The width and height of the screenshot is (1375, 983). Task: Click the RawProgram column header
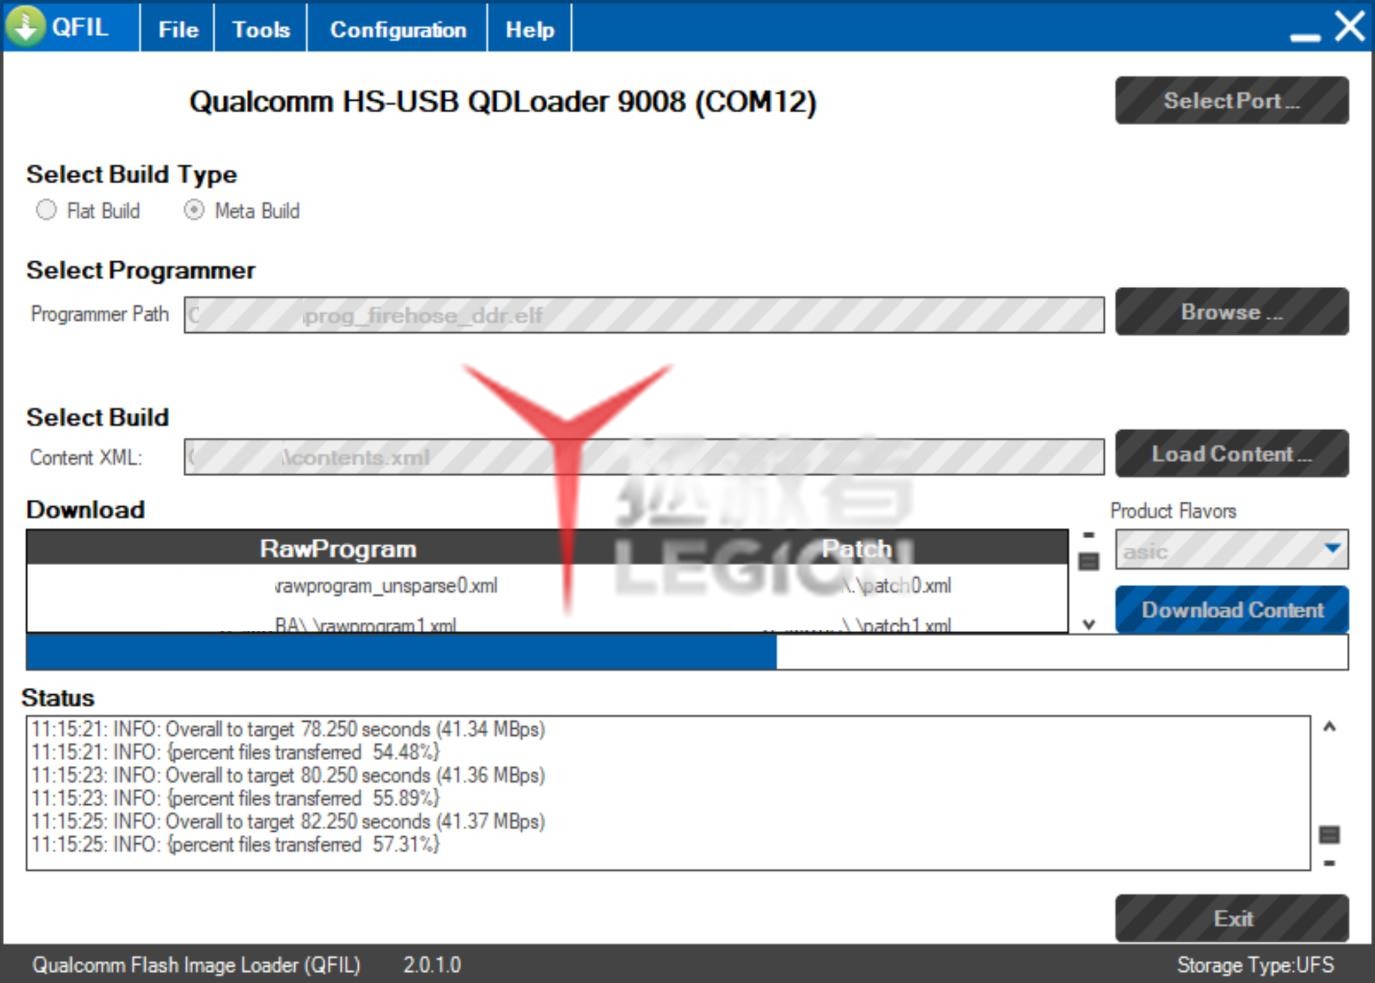(338, 549)
